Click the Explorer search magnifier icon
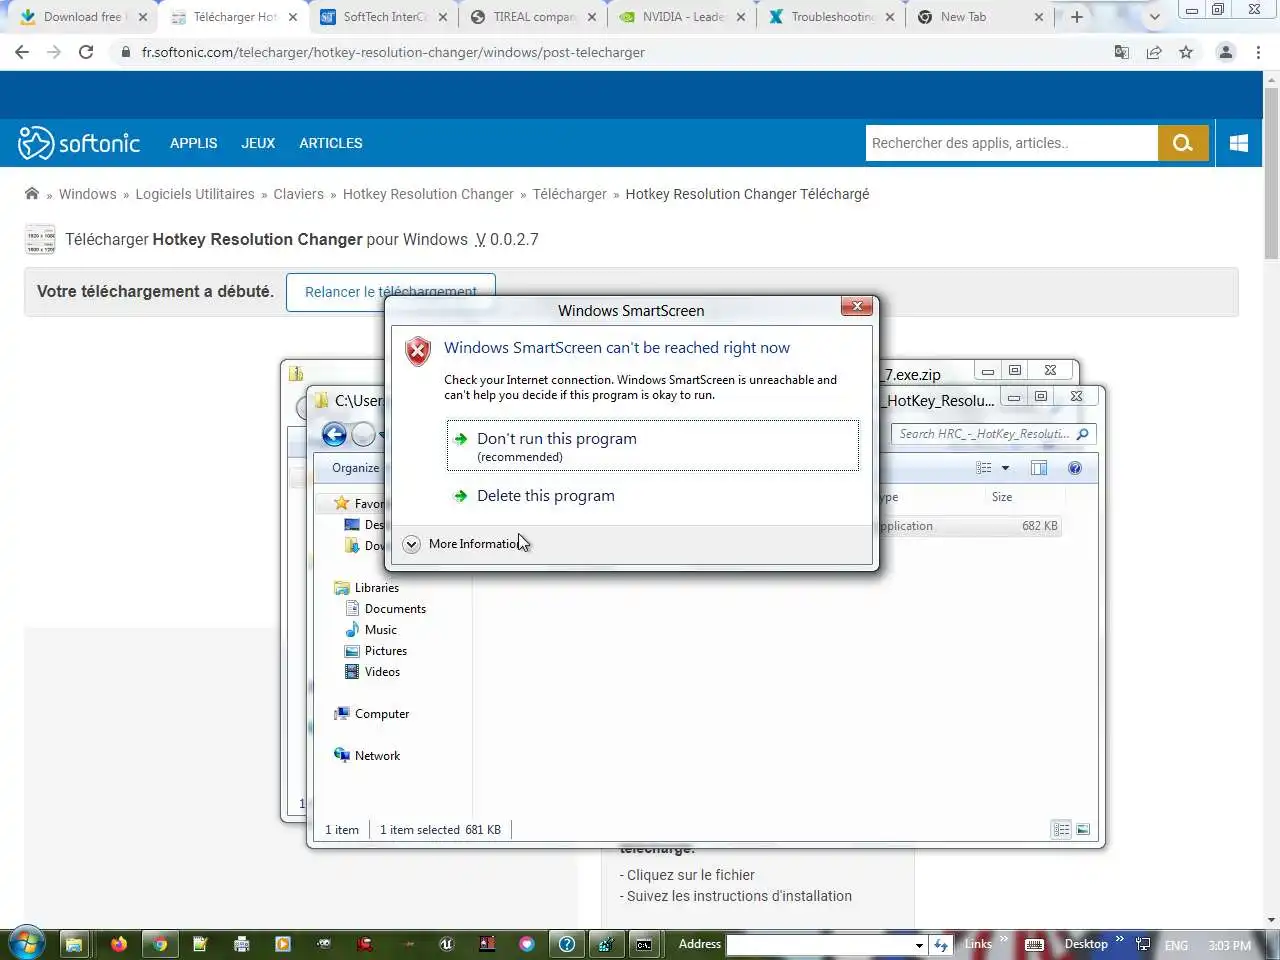 [1082, 434]
